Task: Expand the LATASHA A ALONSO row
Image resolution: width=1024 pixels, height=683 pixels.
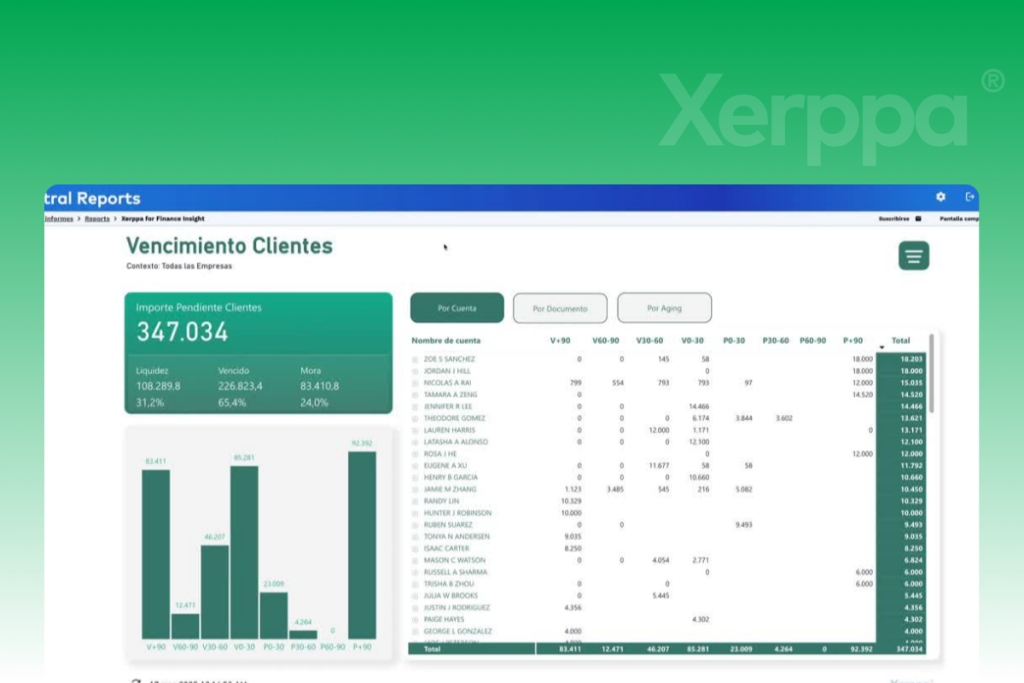Action: 415,442
